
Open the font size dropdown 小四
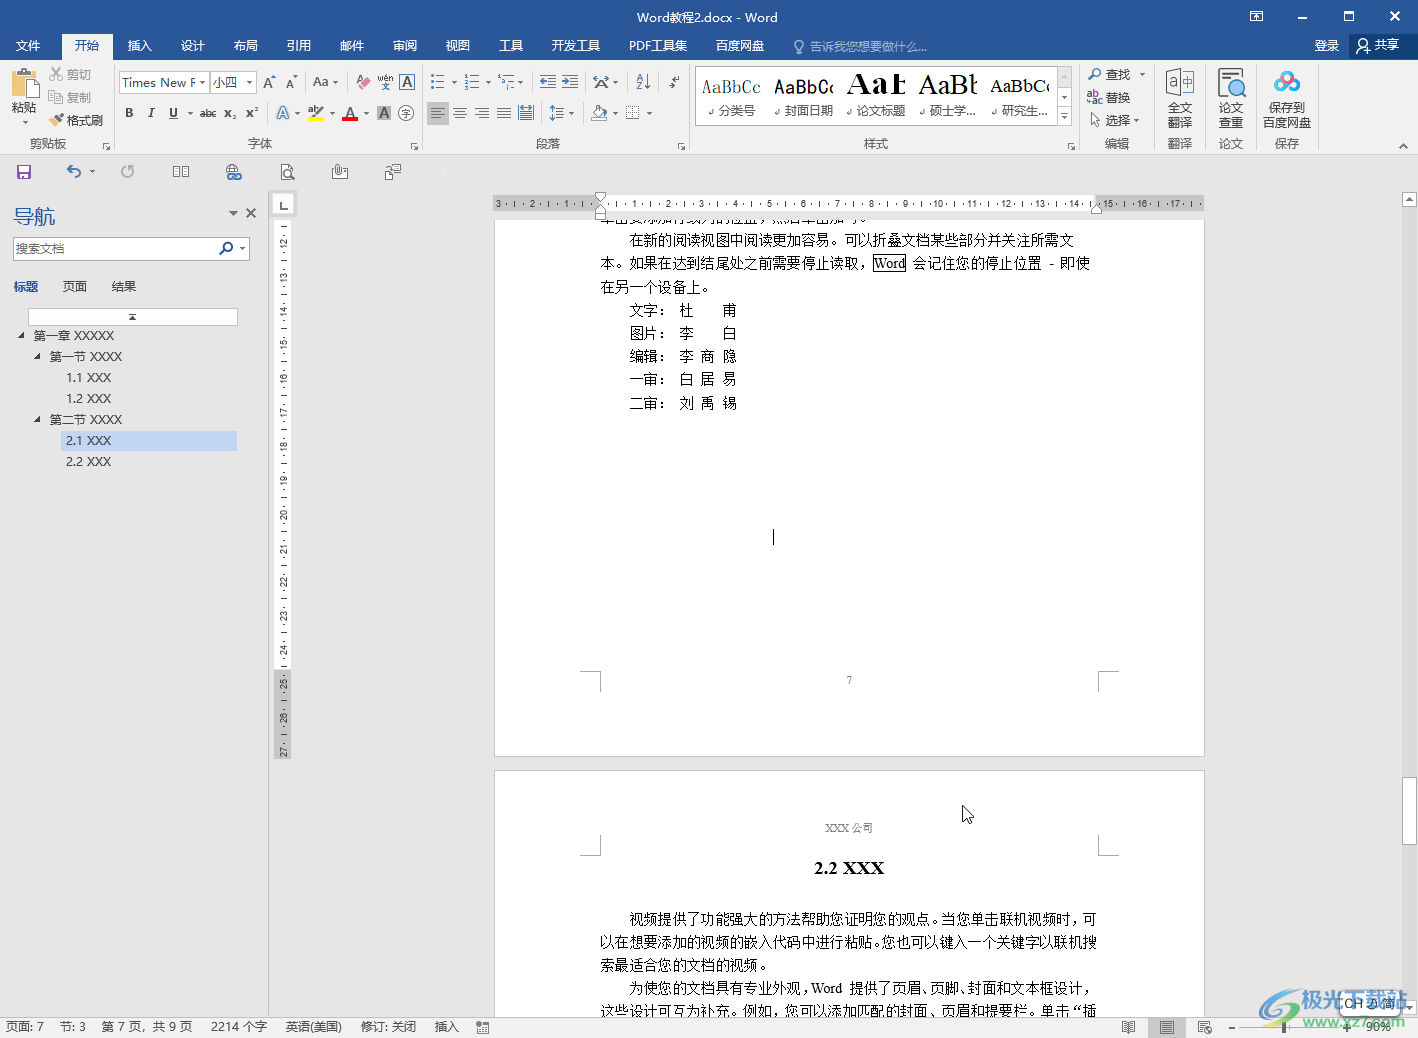[x=249, y=82]
